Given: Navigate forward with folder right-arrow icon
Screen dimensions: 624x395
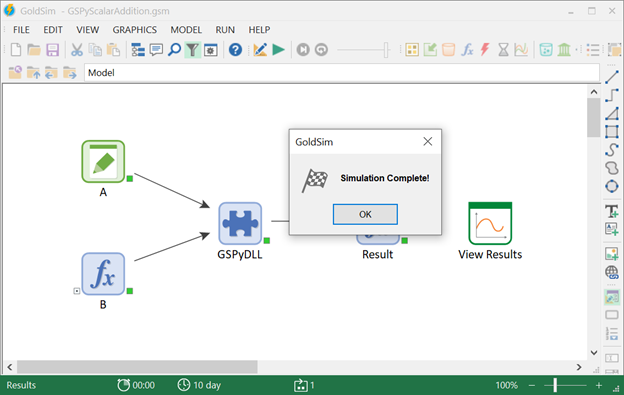Looking at the screenshot, I should coord(70,72).
